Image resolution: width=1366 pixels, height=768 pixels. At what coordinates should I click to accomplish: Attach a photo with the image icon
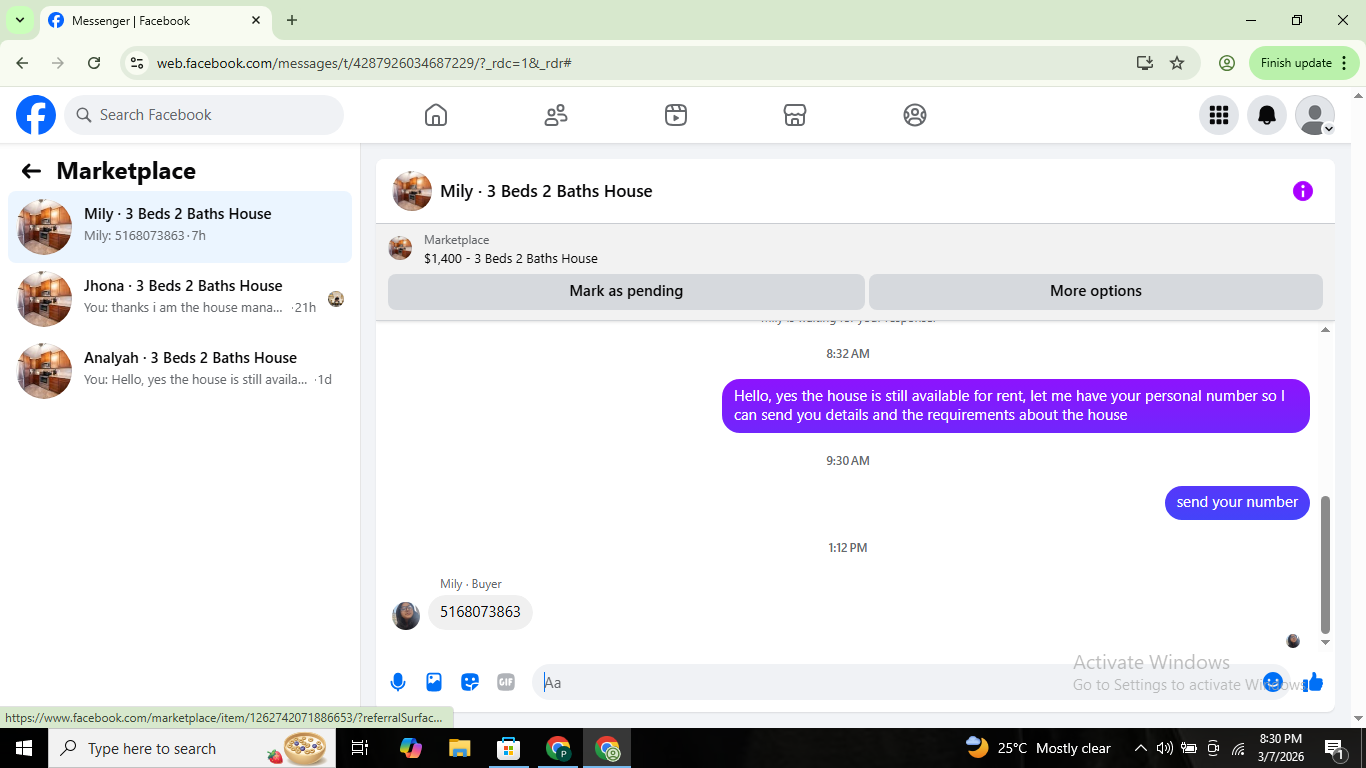coord(434,682)
